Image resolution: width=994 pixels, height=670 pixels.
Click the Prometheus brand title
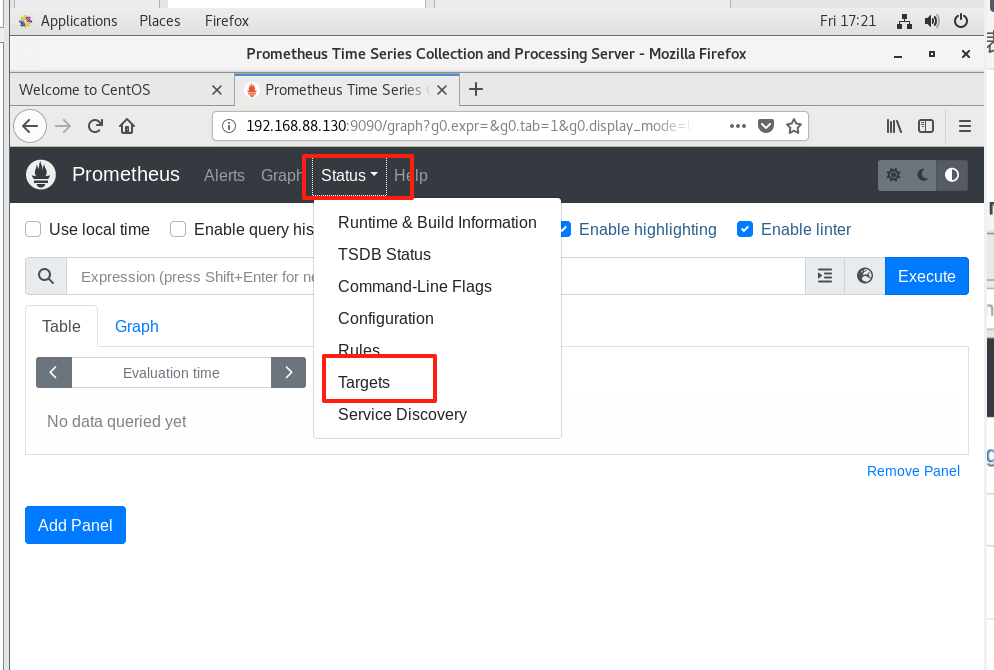126,174
